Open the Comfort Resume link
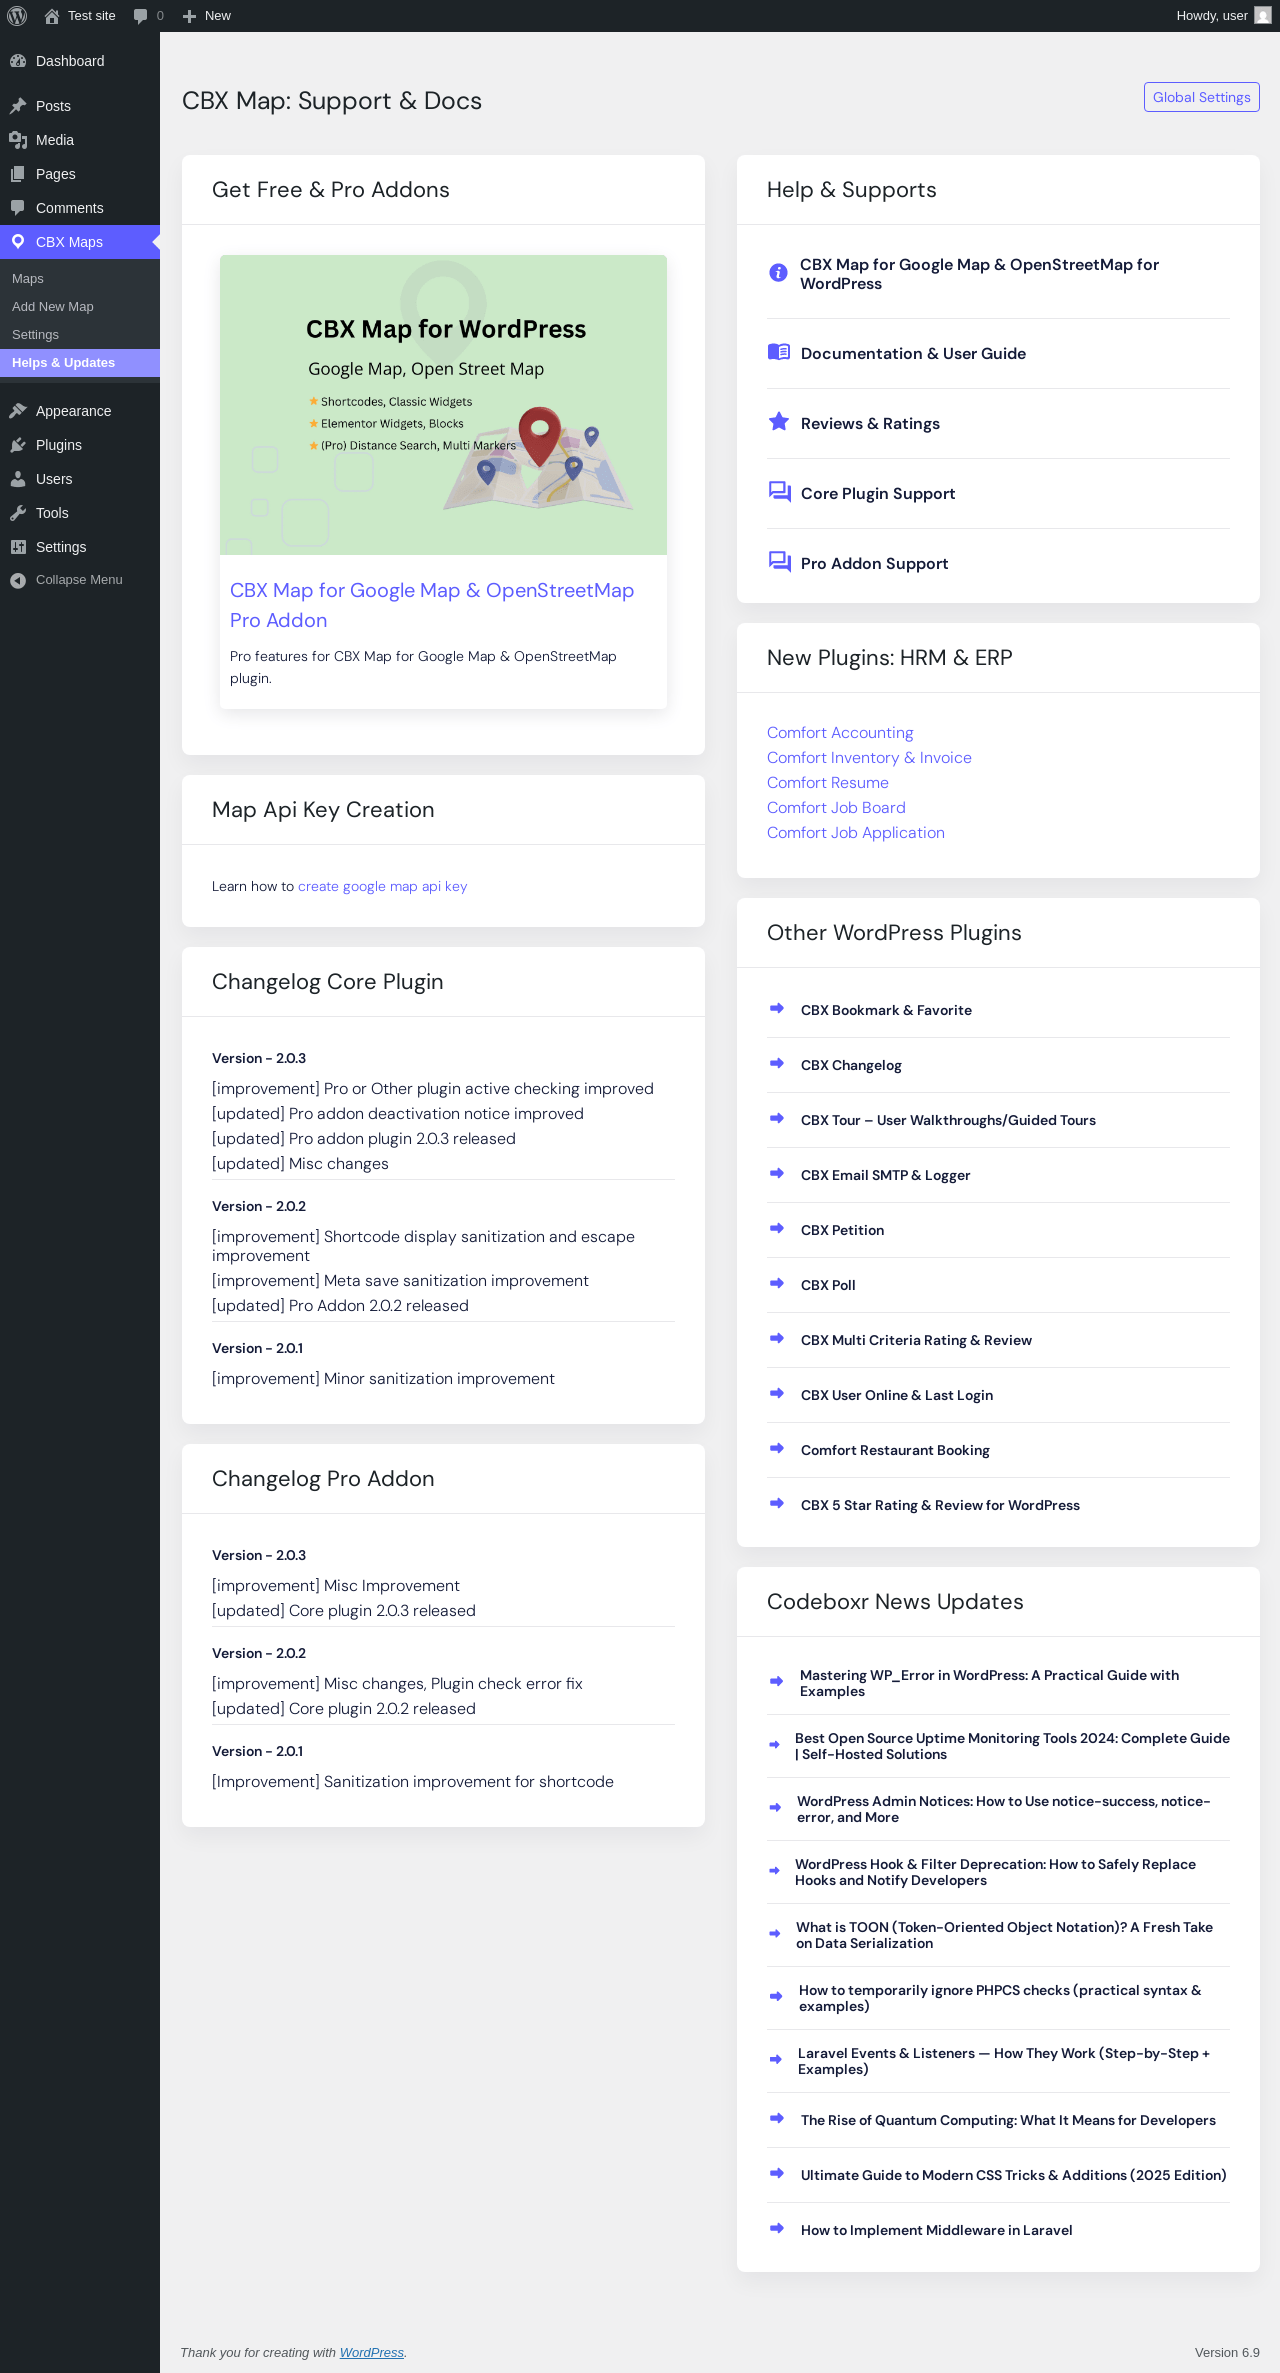The height and width of the screenshot is (2373, 1280). pos(828,783)
